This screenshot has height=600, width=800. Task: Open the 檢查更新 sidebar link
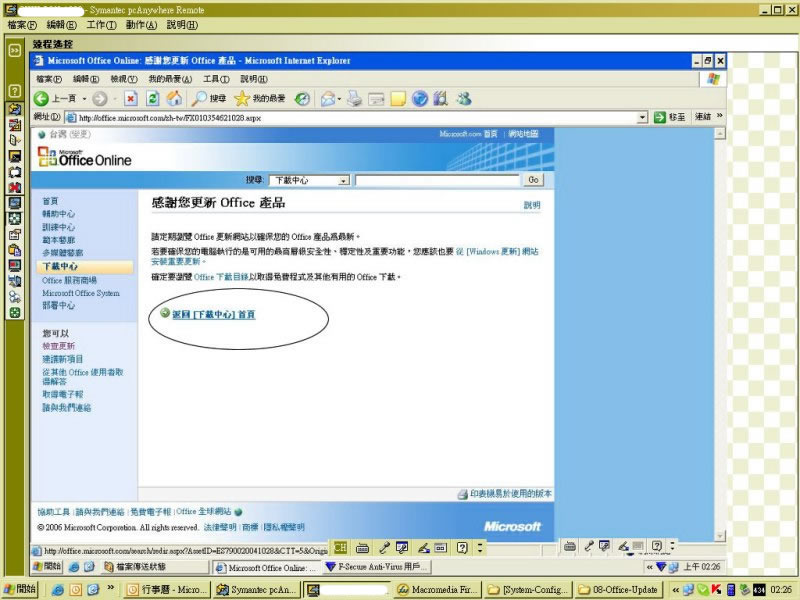(x=58, y=346)
